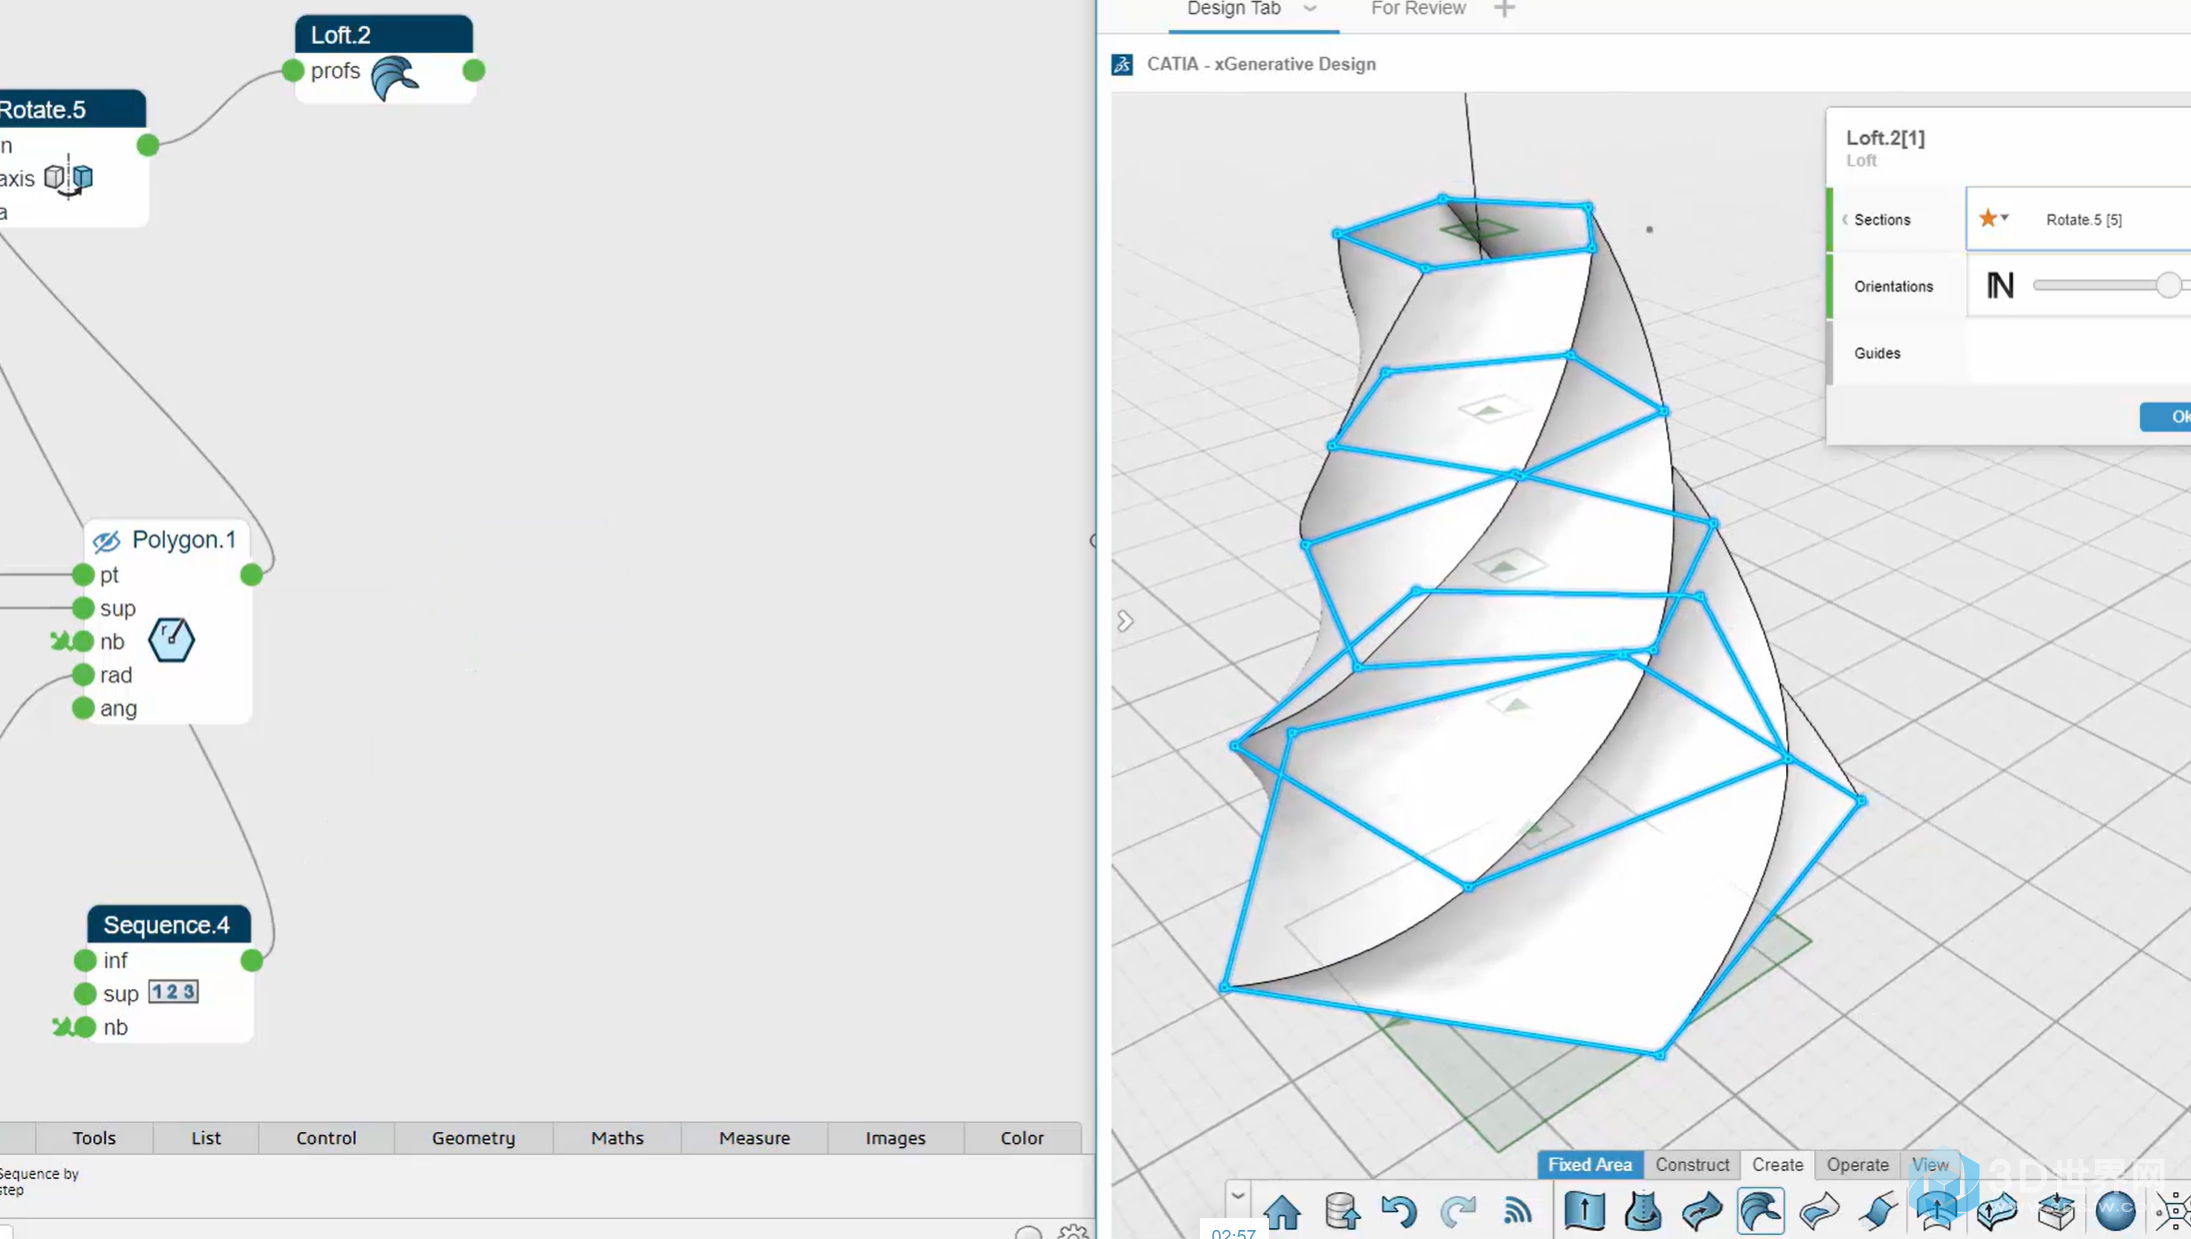Select the Blend surface tool
Viewport: 2191px width, 1239px height.
1878,1211
